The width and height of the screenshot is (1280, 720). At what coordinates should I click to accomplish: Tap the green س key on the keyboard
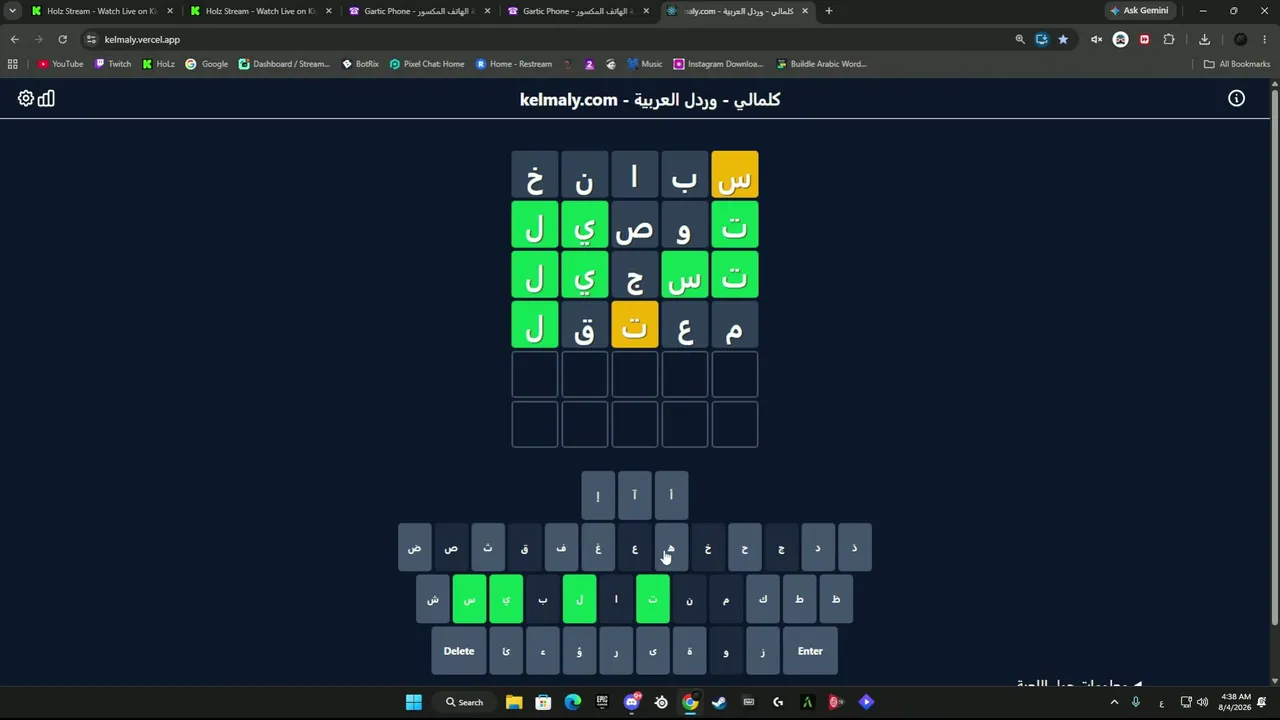pos(469,600)
